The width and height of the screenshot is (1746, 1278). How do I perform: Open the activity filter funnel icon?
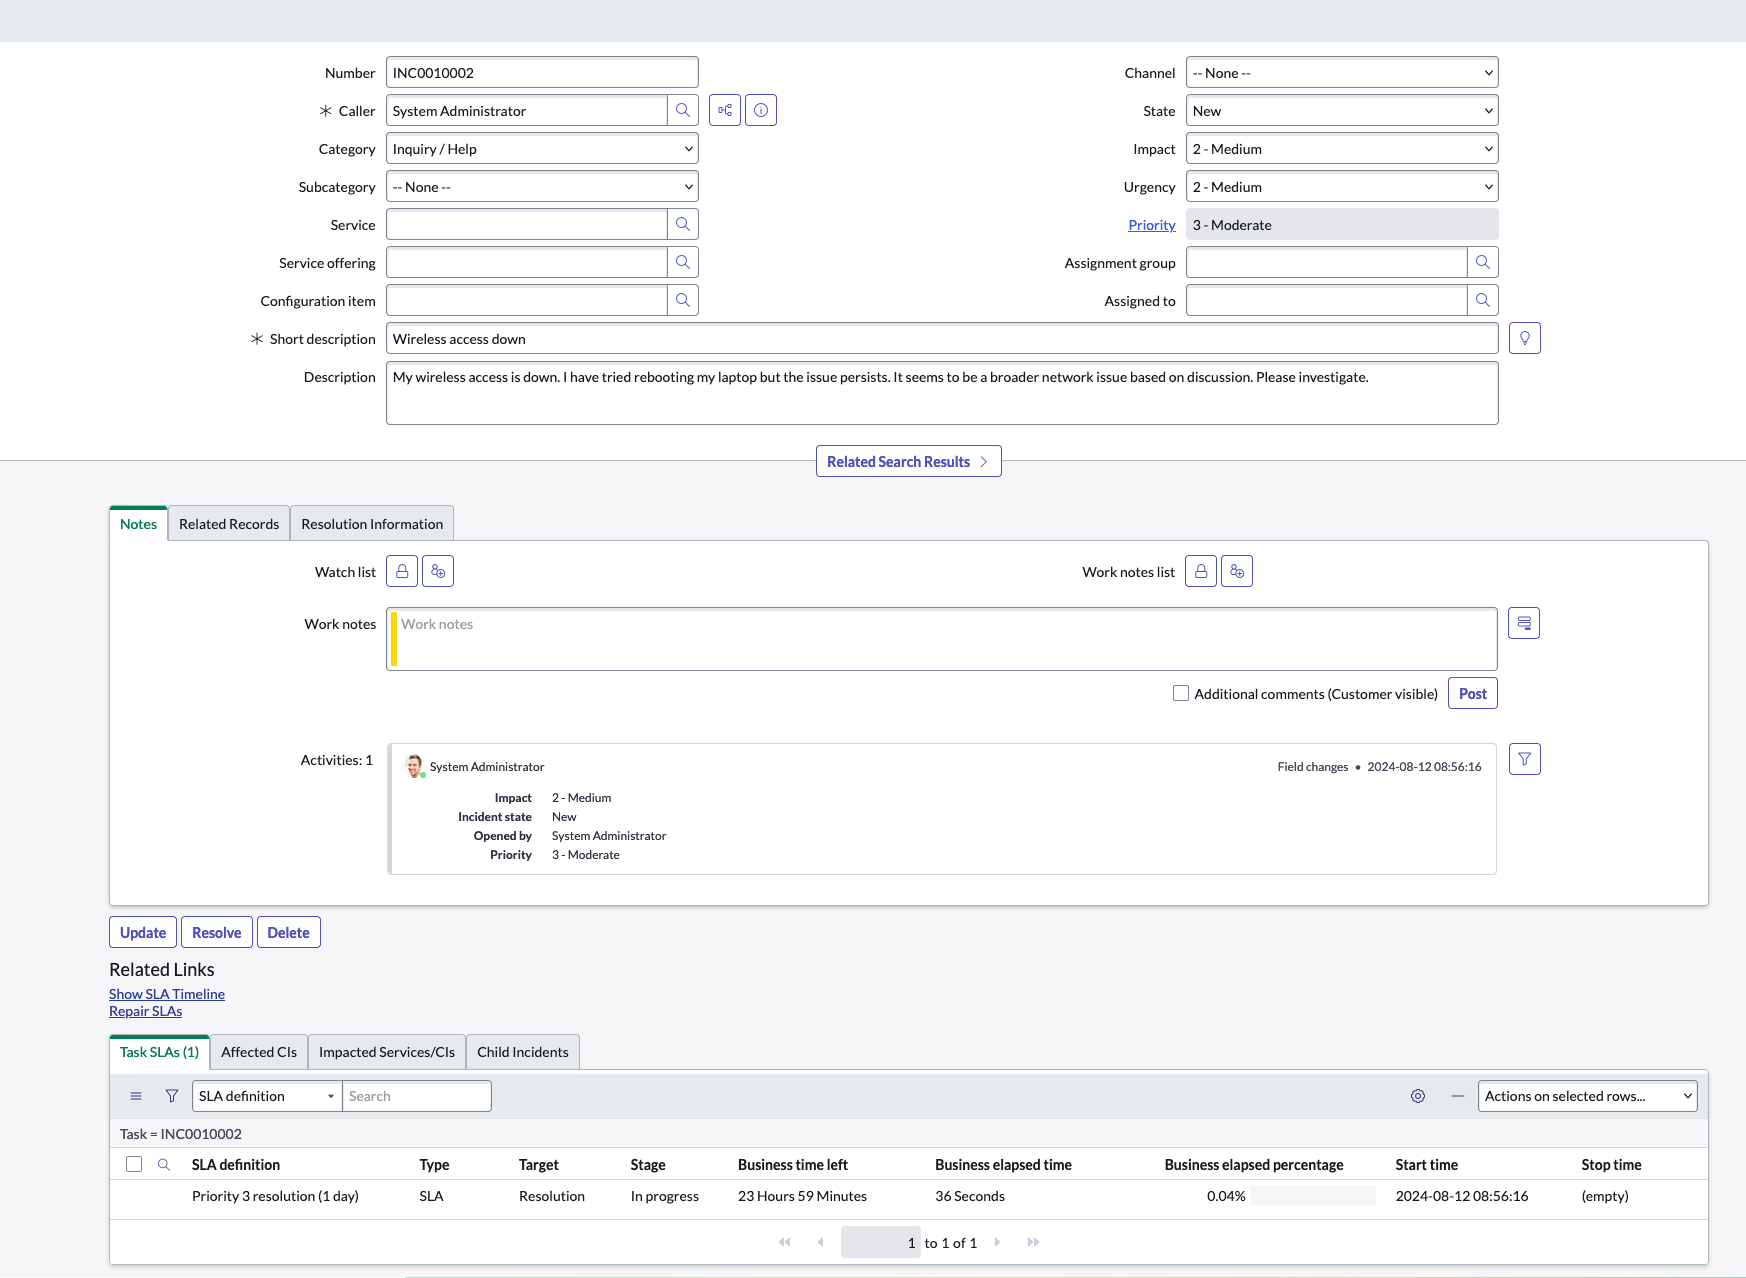point(1524,759)
